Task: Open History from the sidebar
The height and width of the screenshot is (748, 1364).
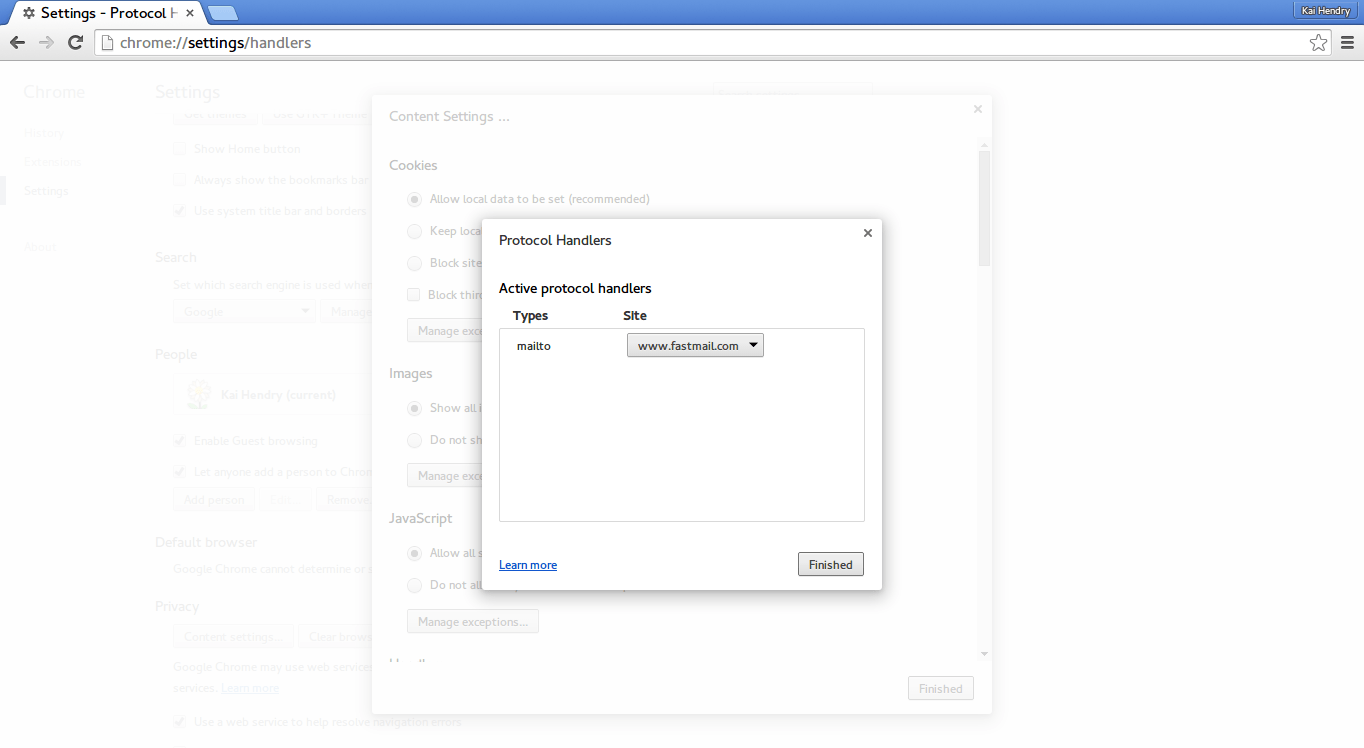Action: (44, 132)
